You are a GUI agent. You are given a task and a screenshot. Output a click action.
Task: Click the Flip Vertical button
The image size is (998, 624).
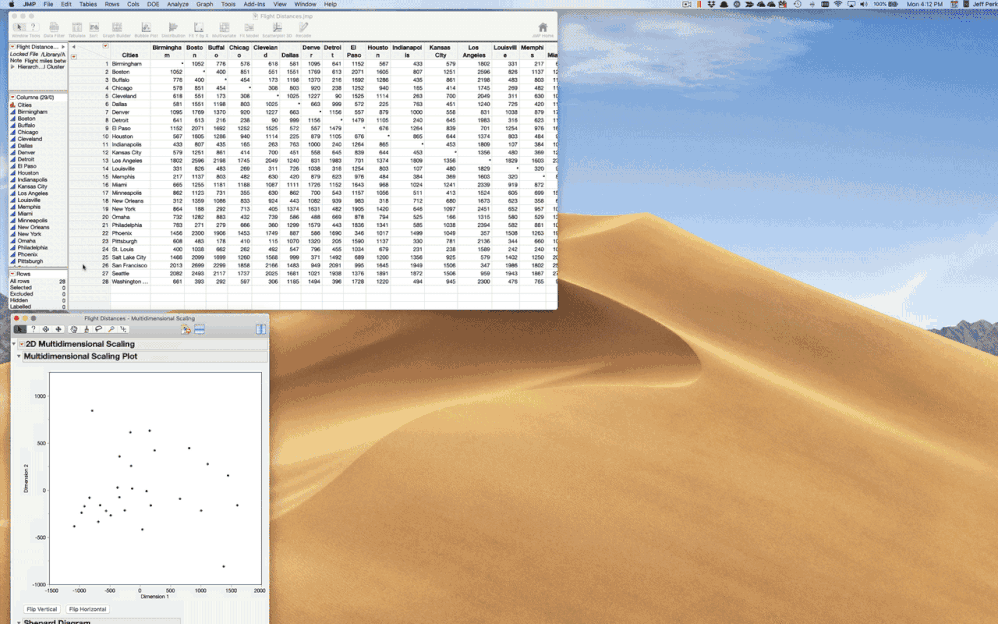[42, 609]
